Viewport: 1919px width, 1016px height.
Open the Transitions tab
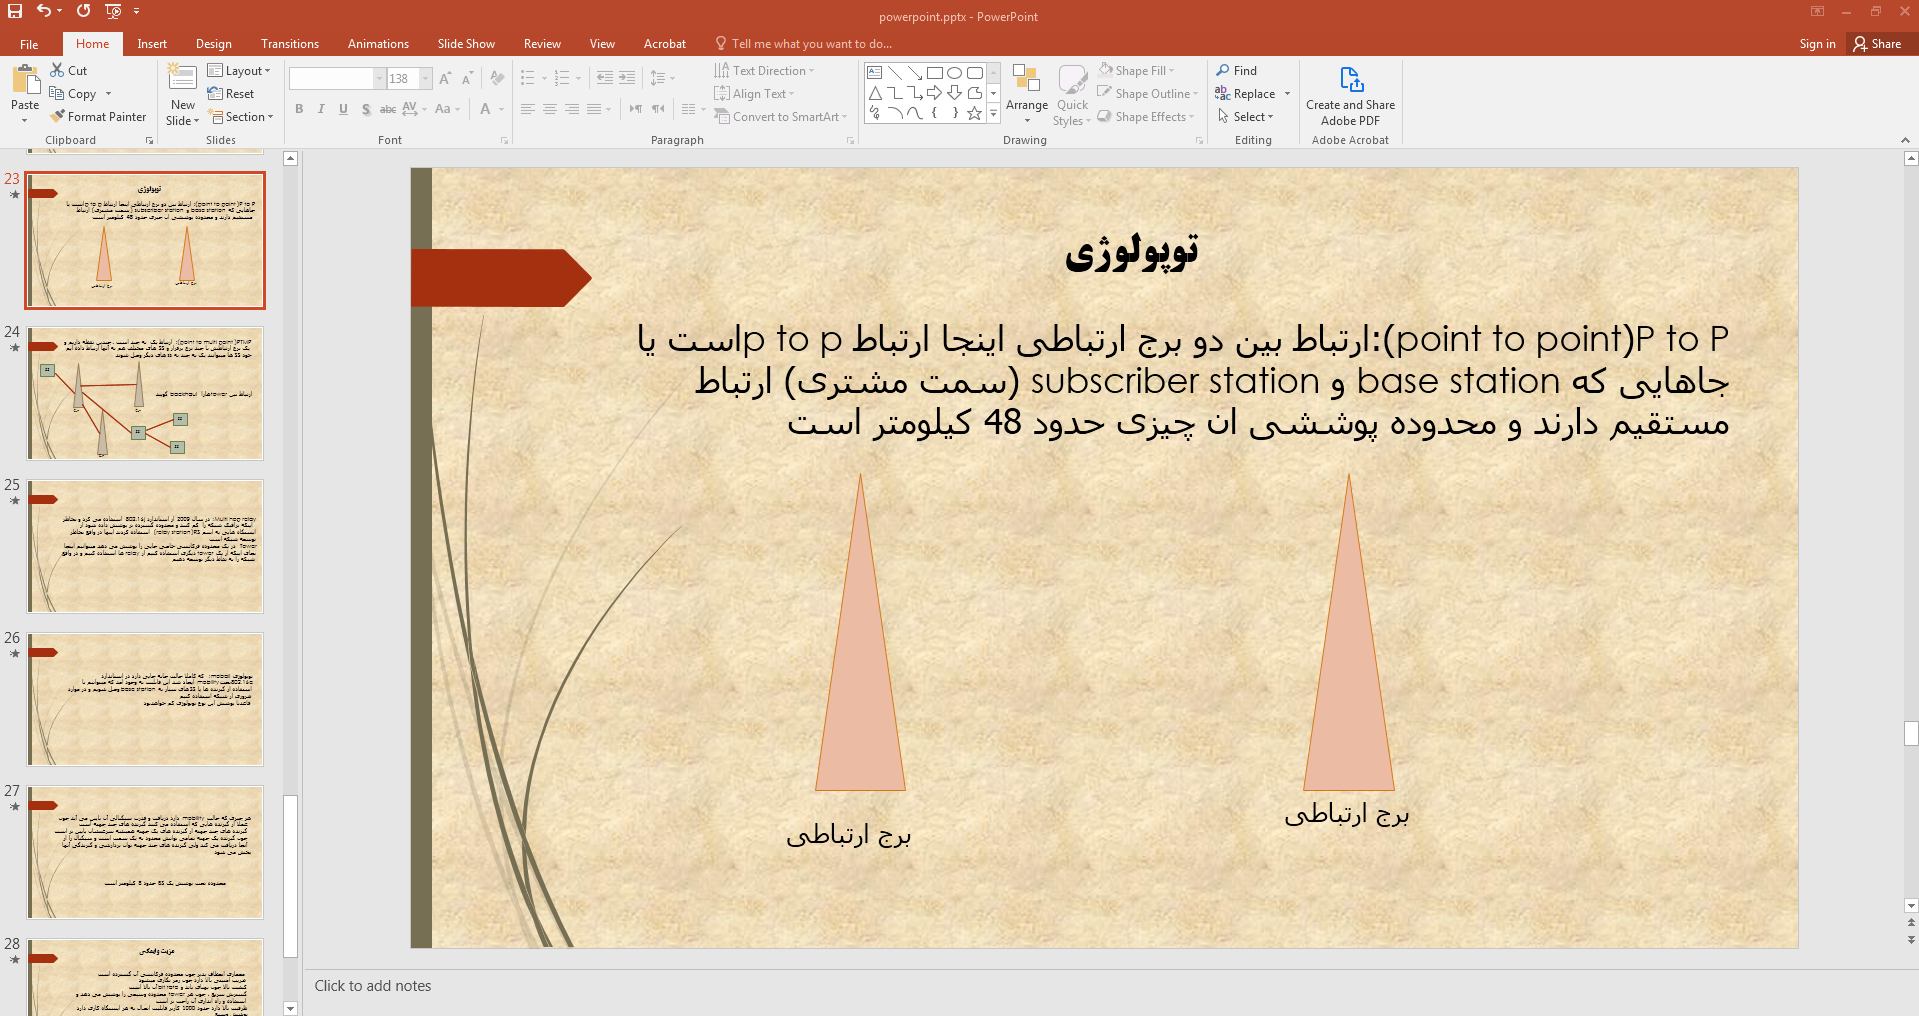290,44
